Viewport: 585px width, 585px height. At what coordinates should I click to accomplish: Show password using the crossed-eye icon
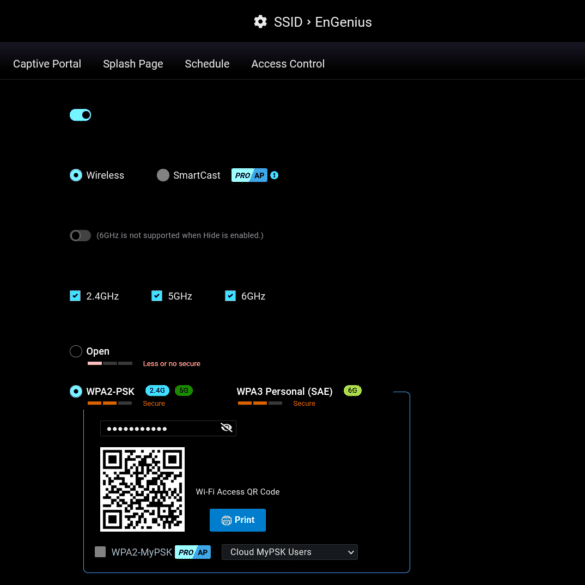coord(226,428)
